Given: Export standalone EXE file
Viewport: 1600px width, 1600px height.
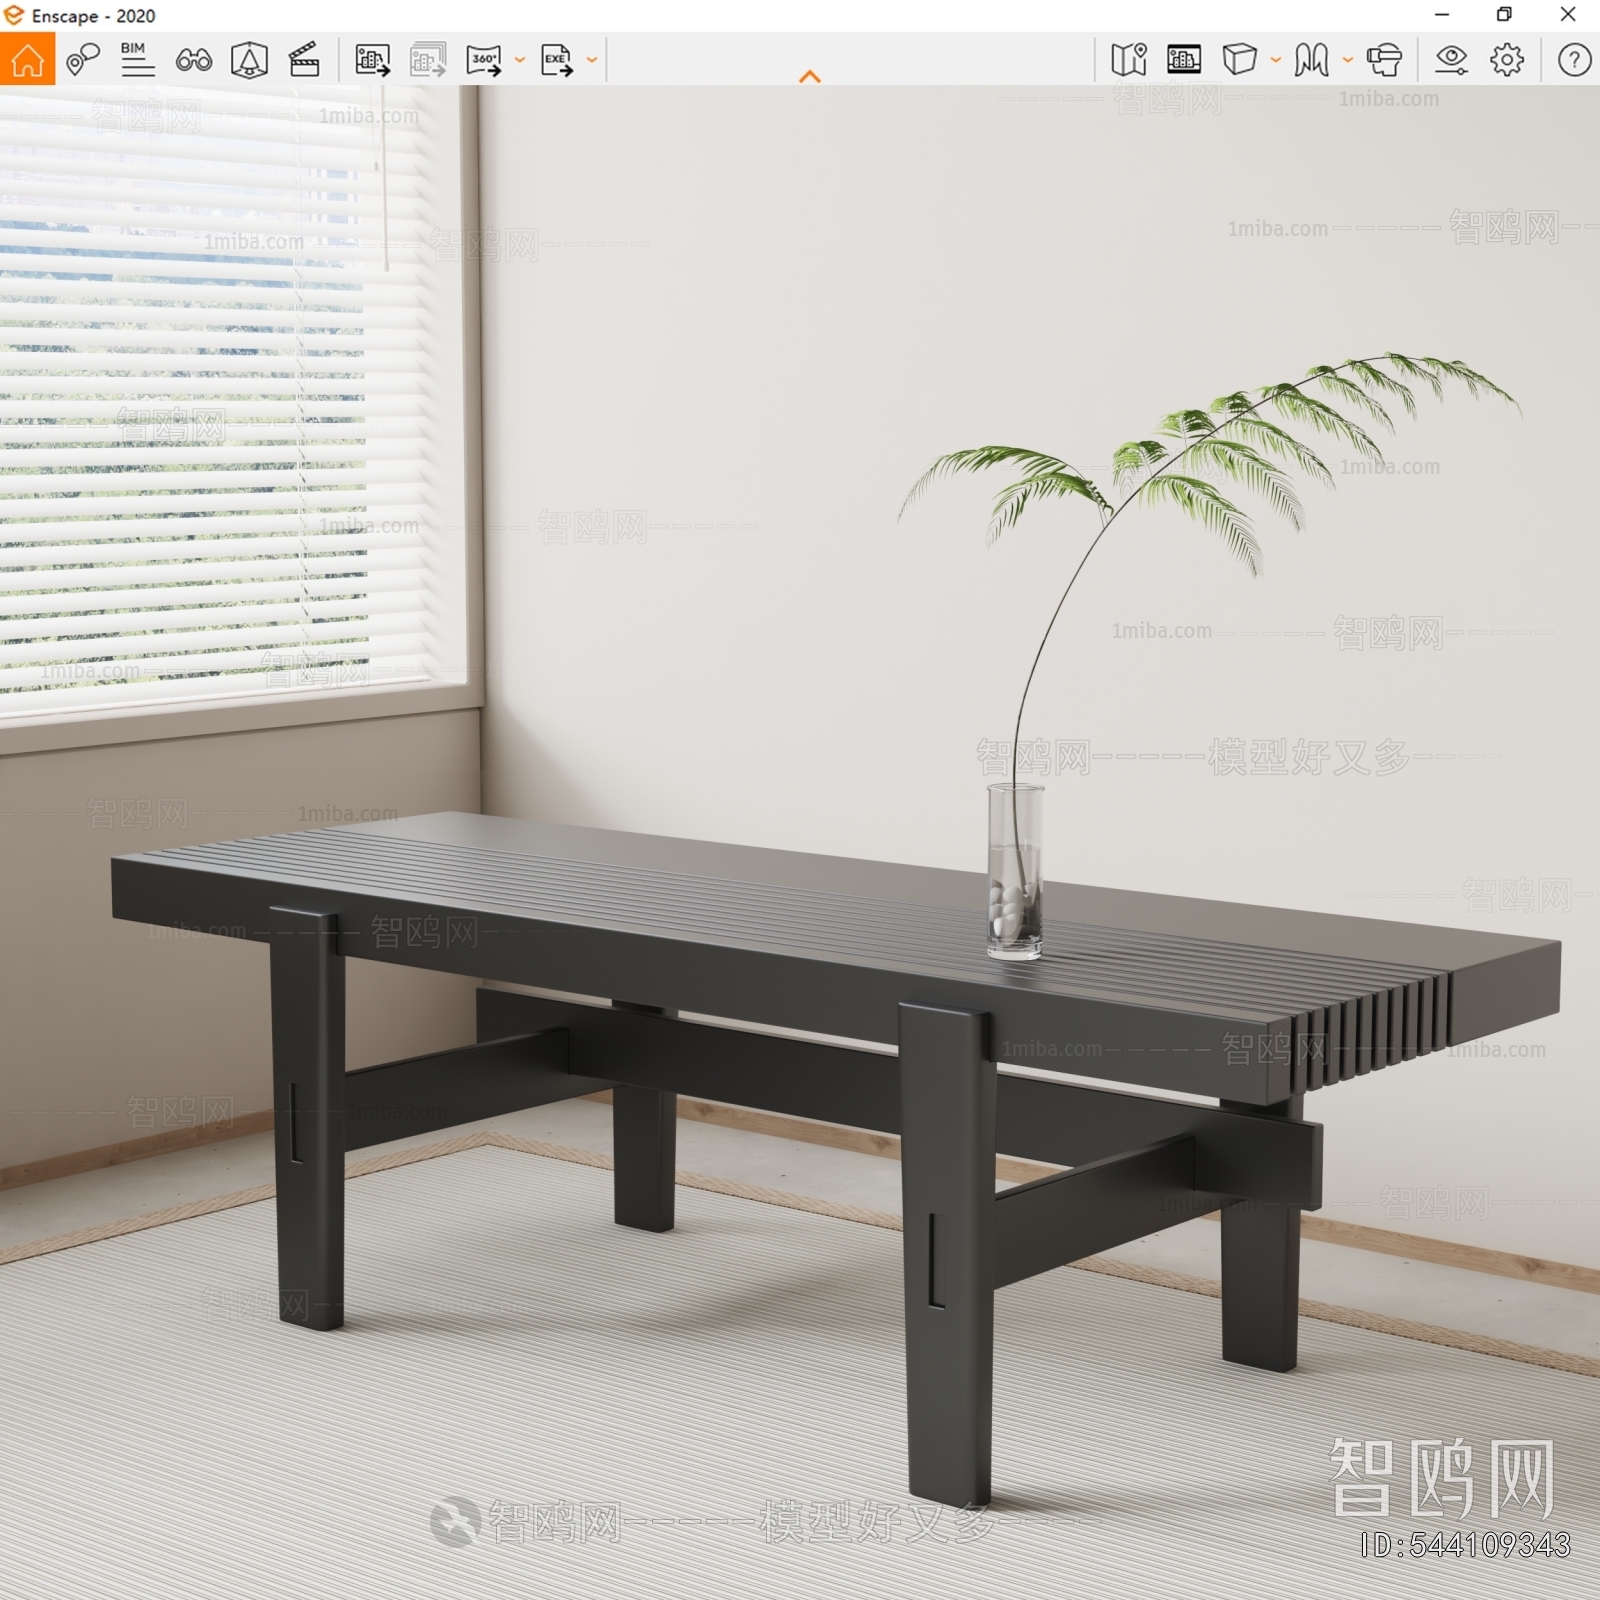Looking at the screenshot, I should pyautogui.click(x=557, y=60).
